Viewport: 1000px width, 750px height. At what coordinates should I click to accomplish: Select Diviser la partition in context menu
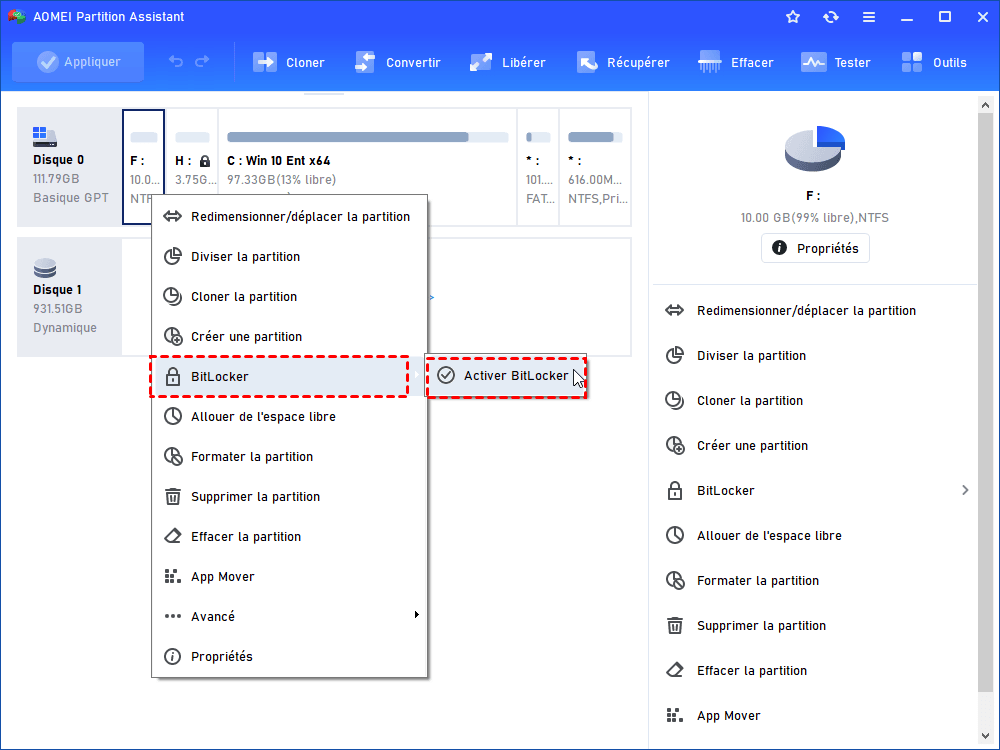290,256
